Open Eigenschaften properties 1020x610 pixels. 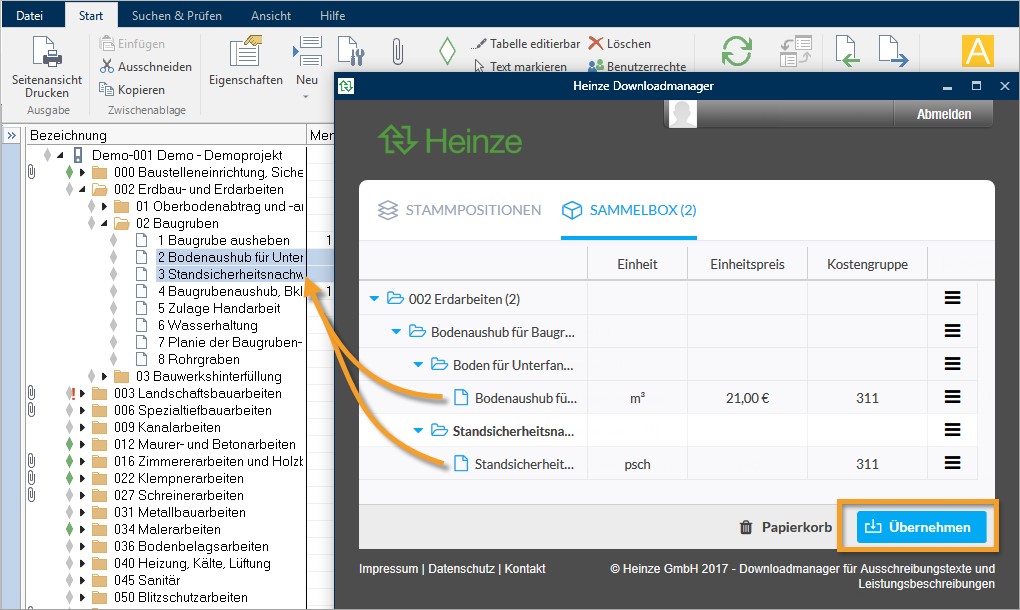click(x=245, y=61)
